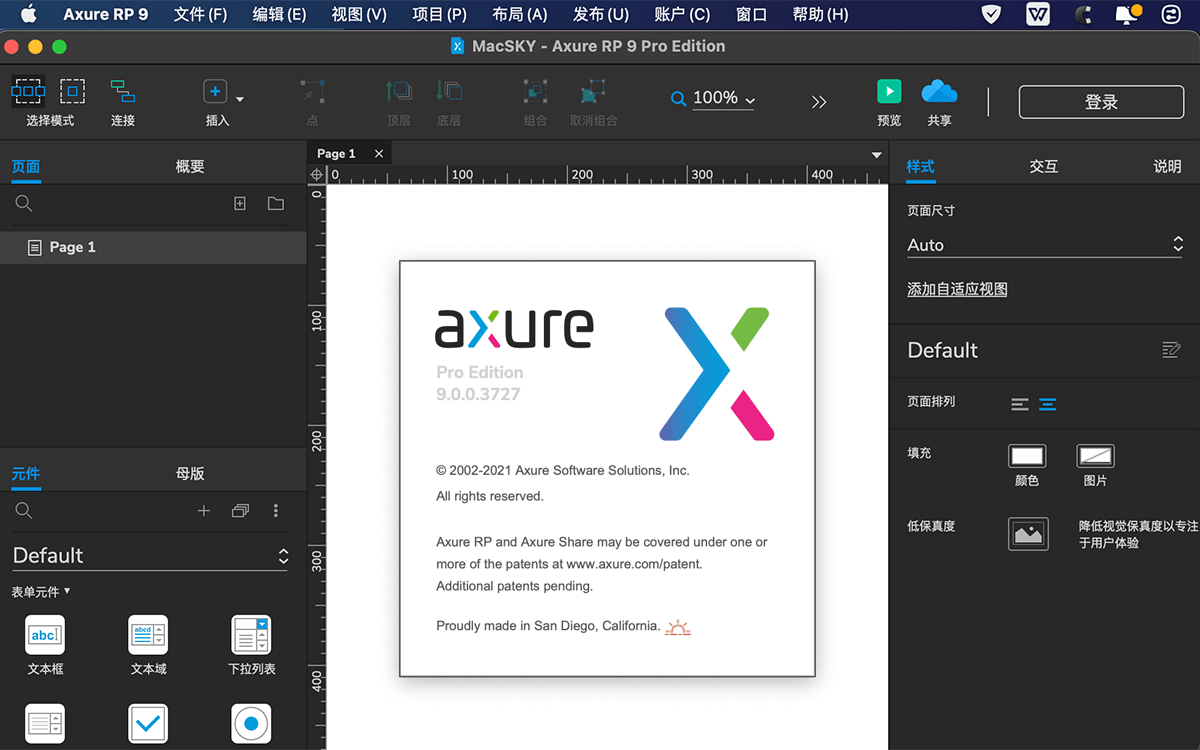Click the add library plus icon
The height and width of the screenshot is (750, 1200).
(x=204, y=511)
